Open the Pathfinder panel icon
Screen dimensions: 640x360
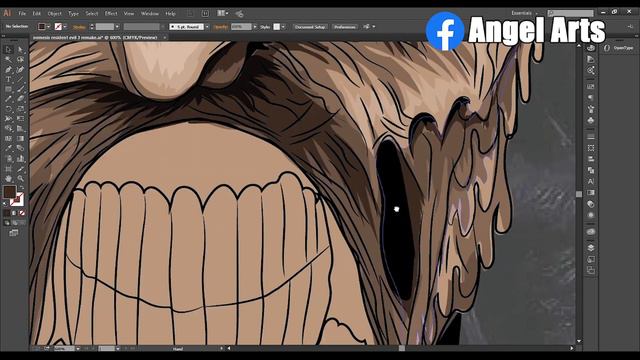pyautogui.click(x=591, y=170)
